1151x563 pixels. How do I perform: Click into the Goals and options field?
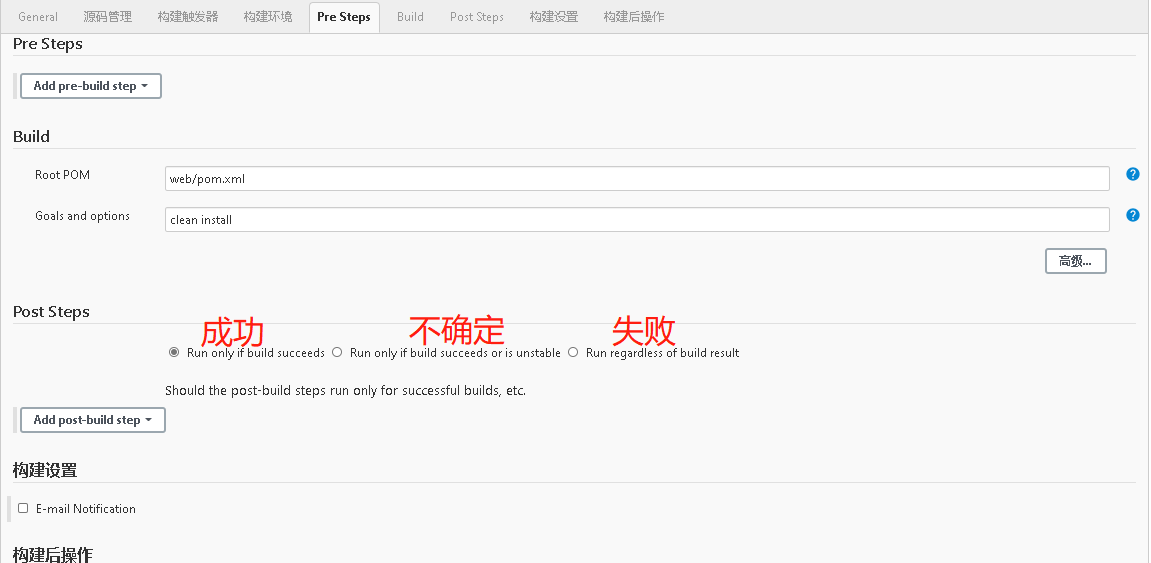coord(637,220)
